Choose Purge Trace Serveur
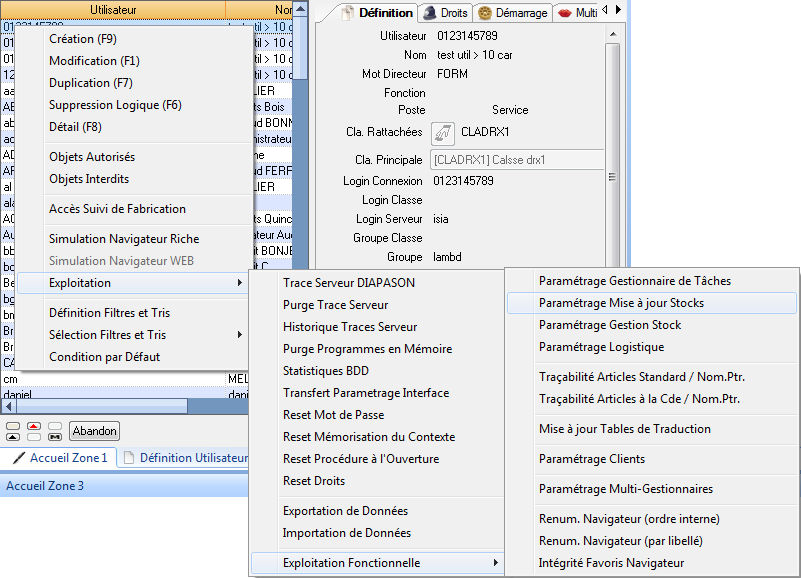Image resolution: width=801 pixels, height=578 pixels. point(335,305)
